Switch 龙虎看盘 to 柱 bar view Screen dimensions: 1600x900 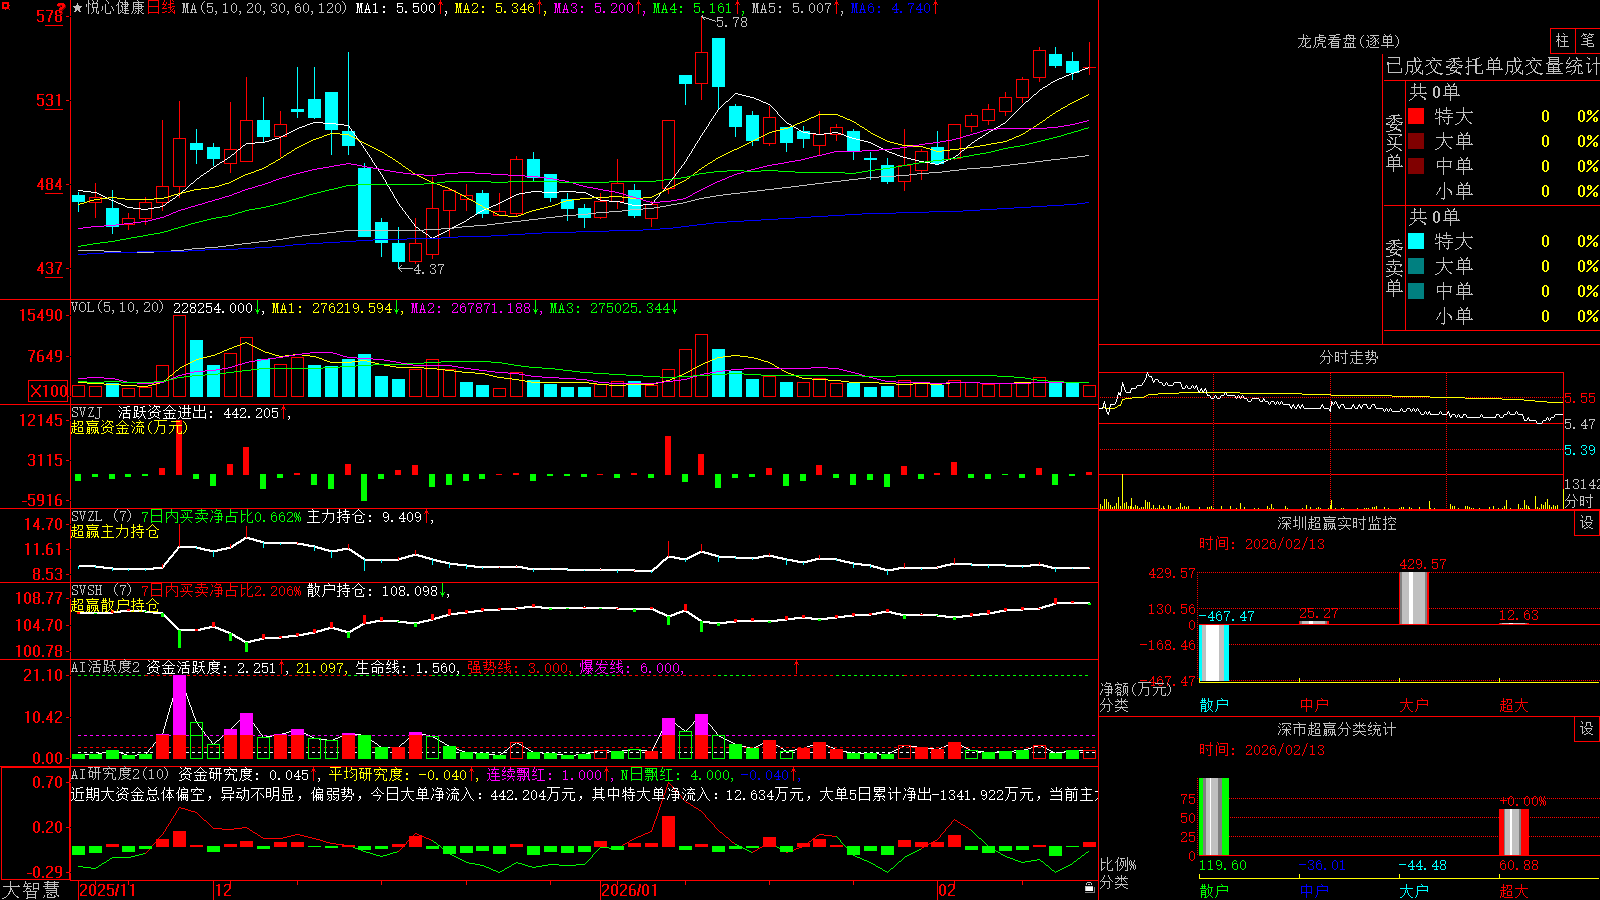point(1562,41)
